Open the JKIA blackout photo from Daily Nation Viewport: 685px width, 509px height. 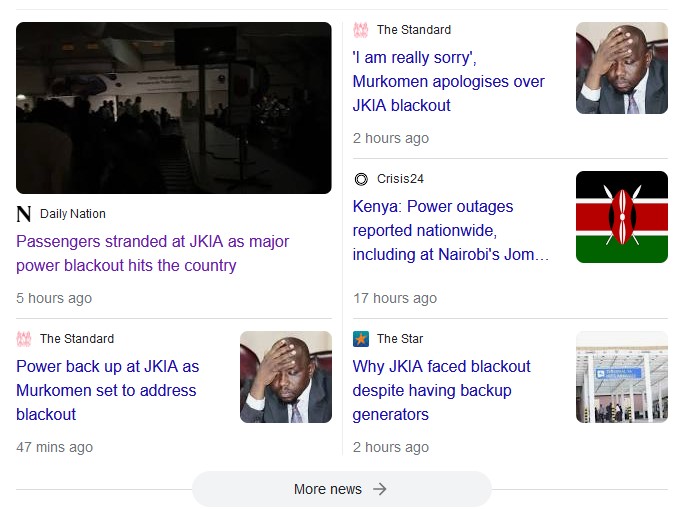(x=174, y=108)
